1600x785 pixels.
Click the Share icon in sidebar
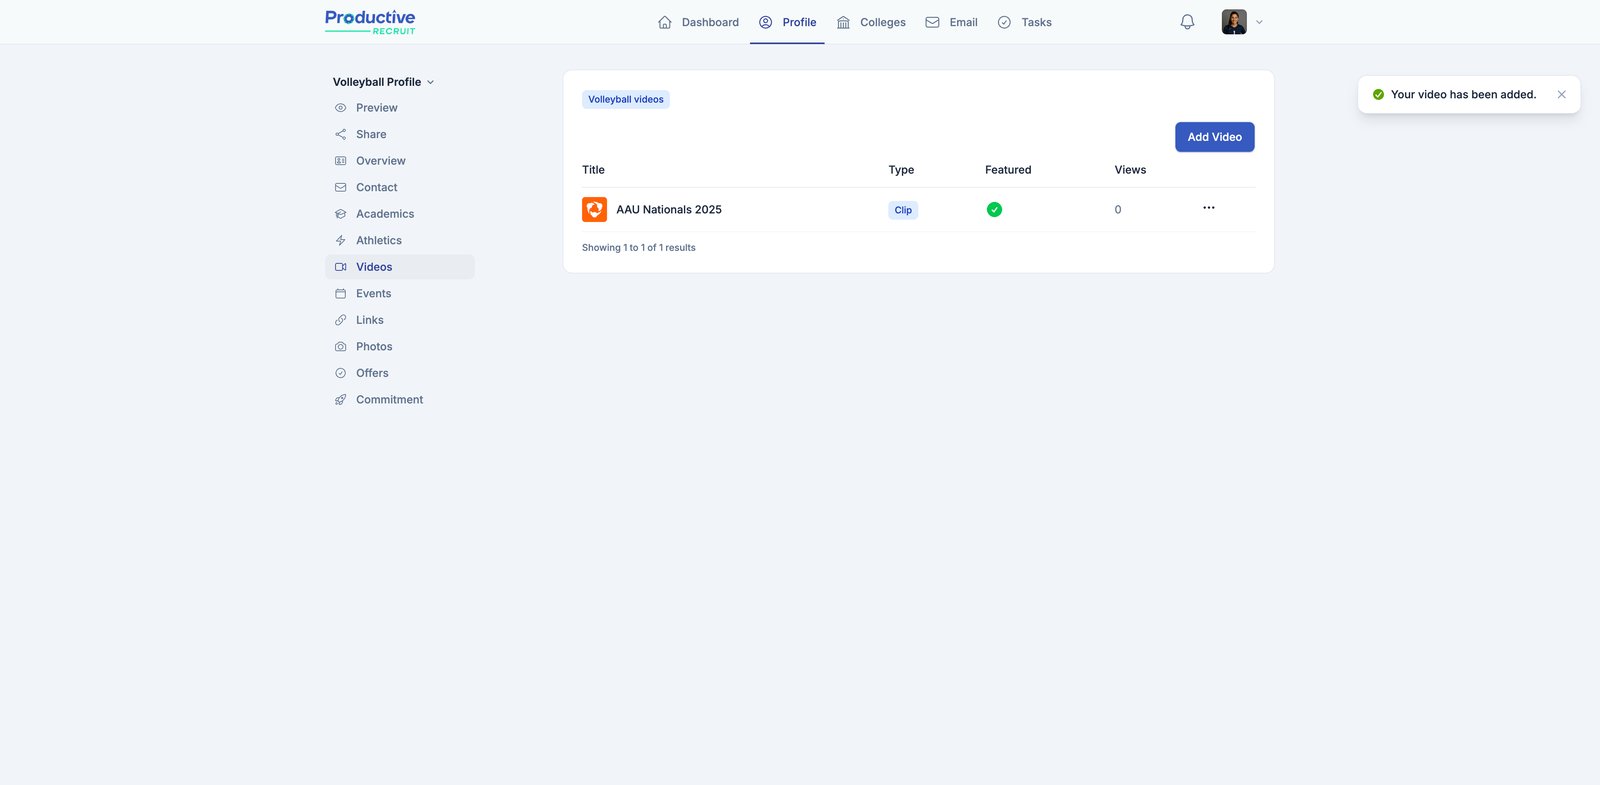tap(341, 135)
